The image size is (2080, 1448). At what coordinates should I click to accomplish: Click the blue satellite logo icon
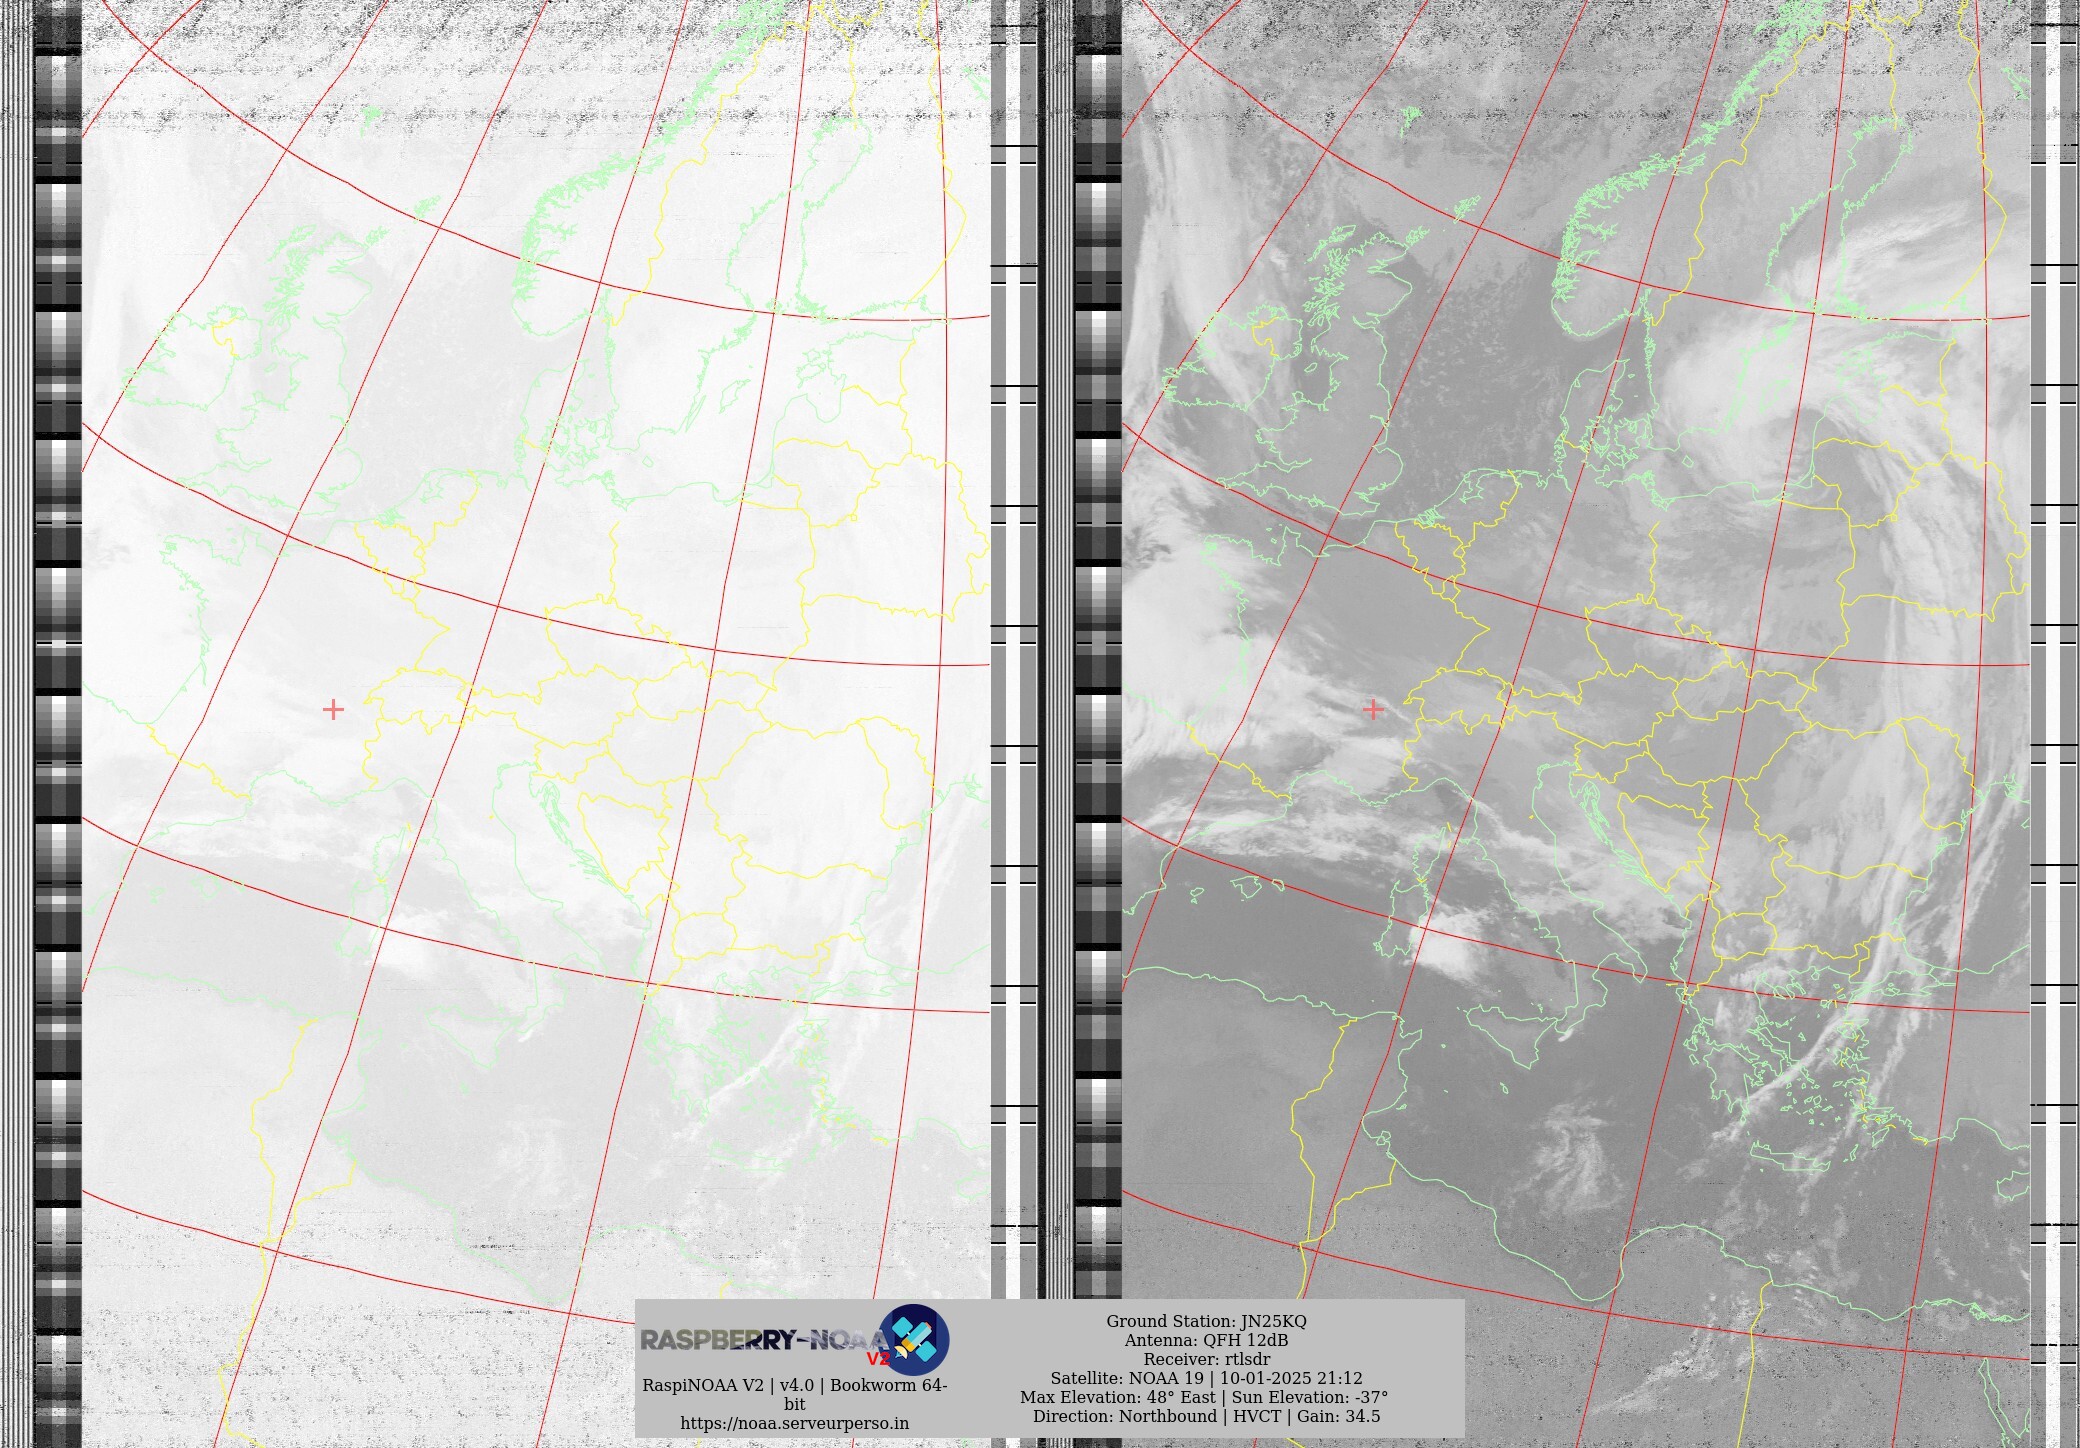[x=913, y=1339]
